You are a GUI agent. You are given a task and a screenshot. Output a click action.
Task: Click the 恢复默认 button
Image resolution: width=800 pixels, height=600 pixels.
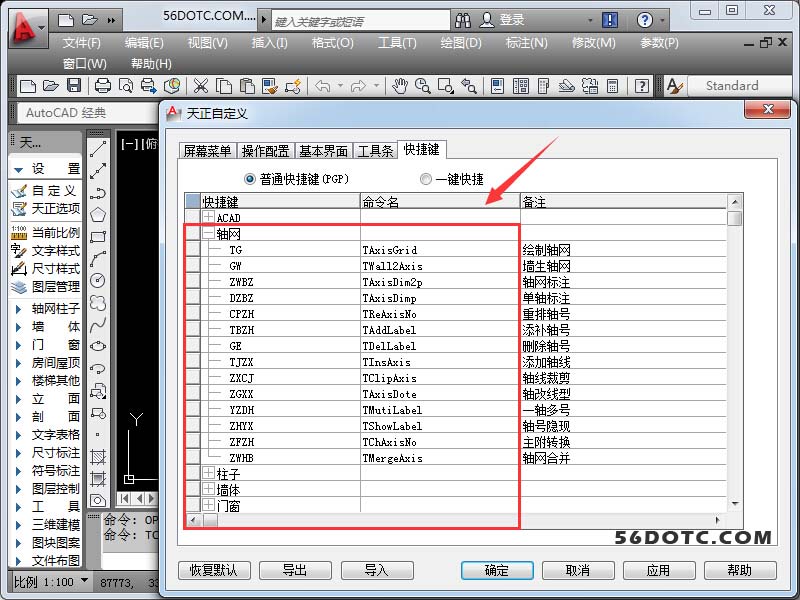(x=214, y=570)
